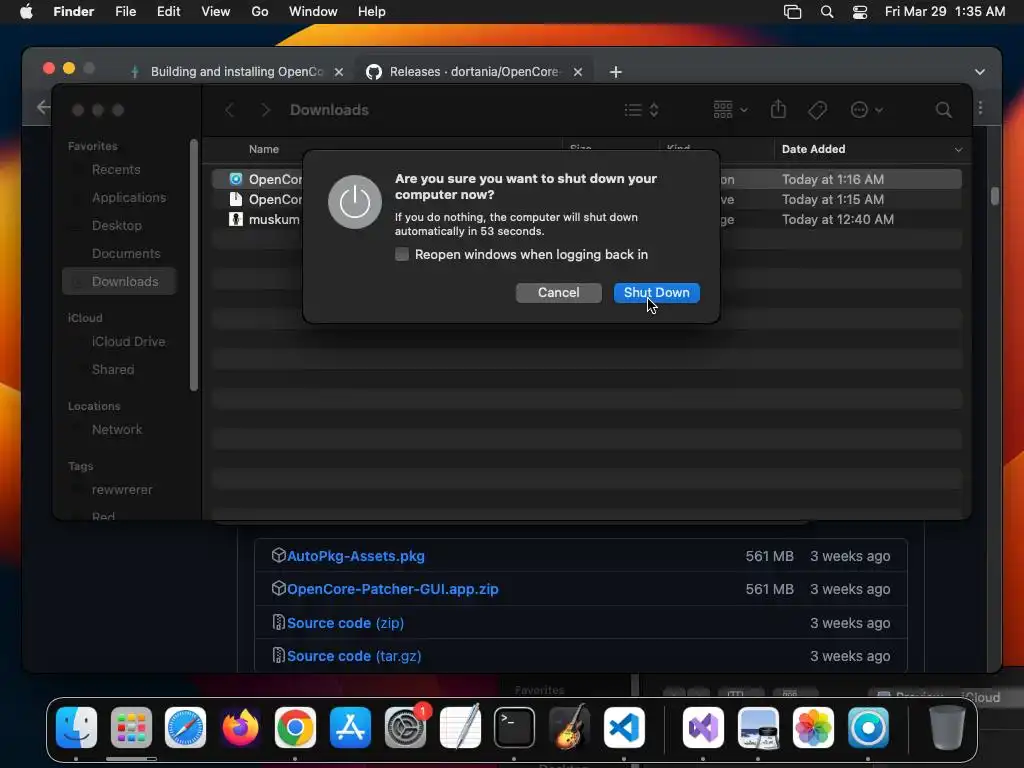Go forward in Finder Downloads window
Image resolution: width=1024 pixels, height=768 pixels.
point(265,110)
